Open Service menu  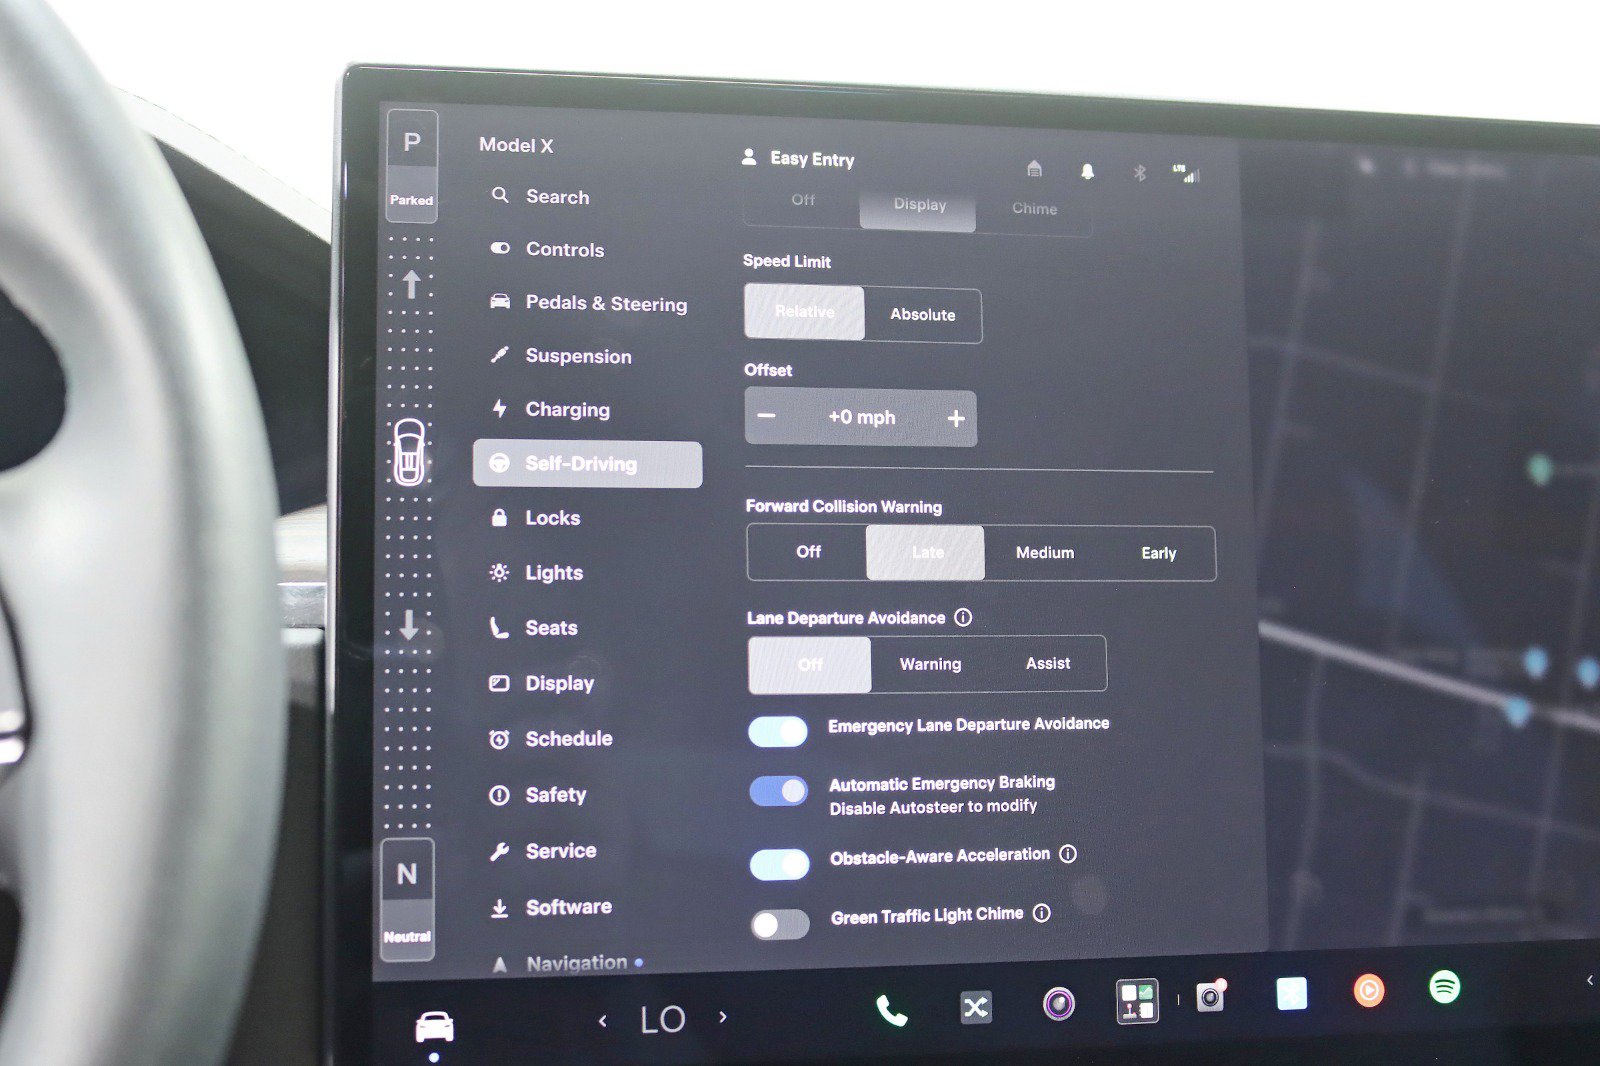543,851
